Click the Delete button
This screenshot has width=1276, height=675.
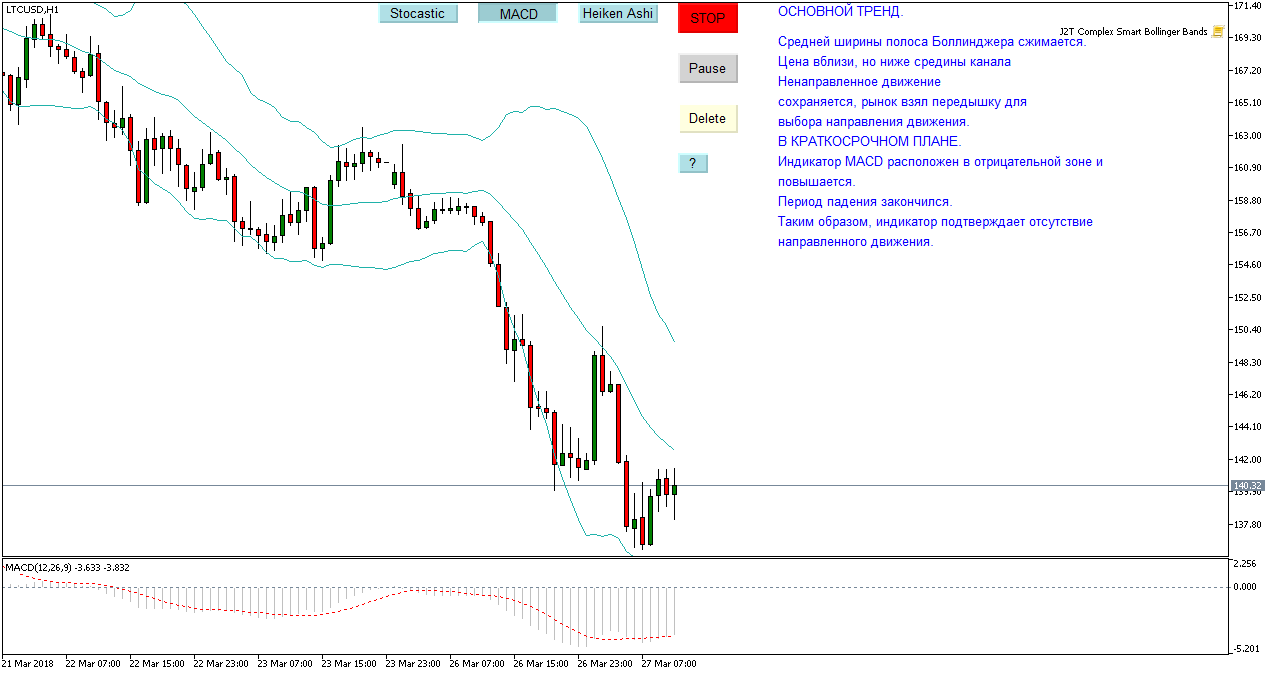(708, 118)
